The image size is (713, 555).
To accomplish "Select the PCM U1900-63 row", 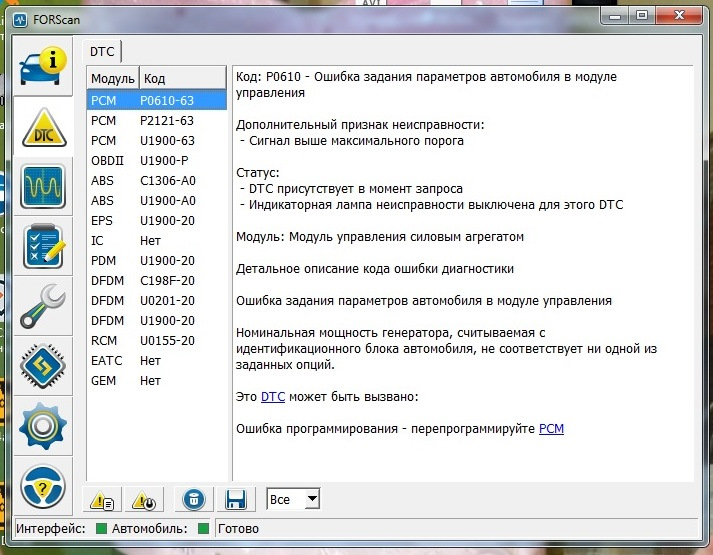I will pyautogui.click(x=156, y=140).
